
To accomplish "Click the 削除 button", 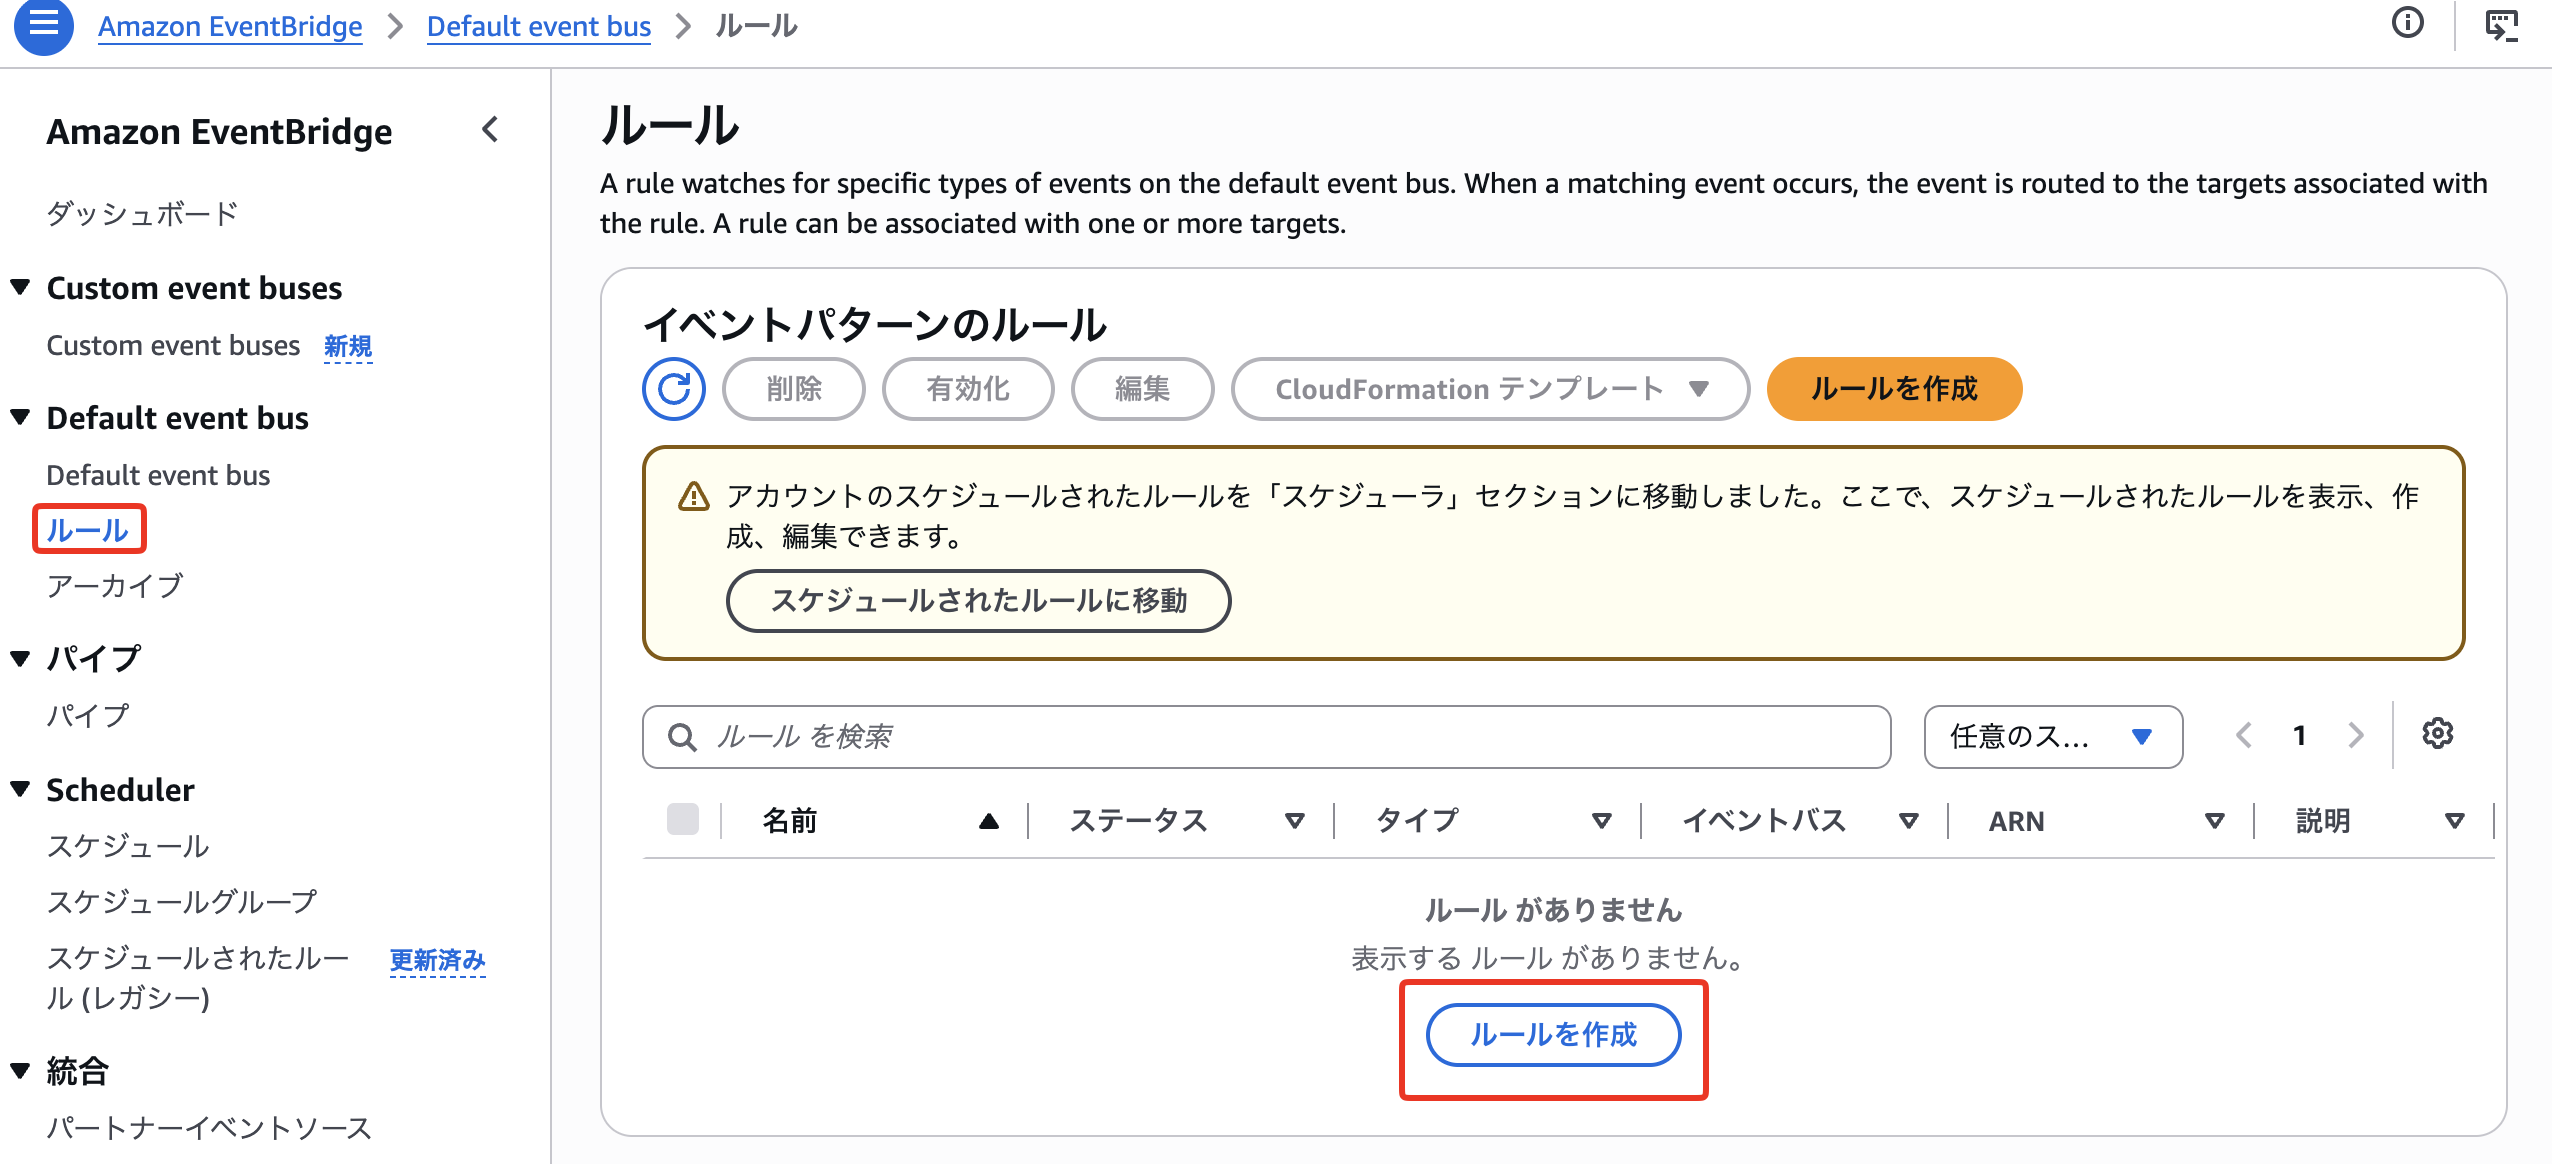I will coord(794,389).
